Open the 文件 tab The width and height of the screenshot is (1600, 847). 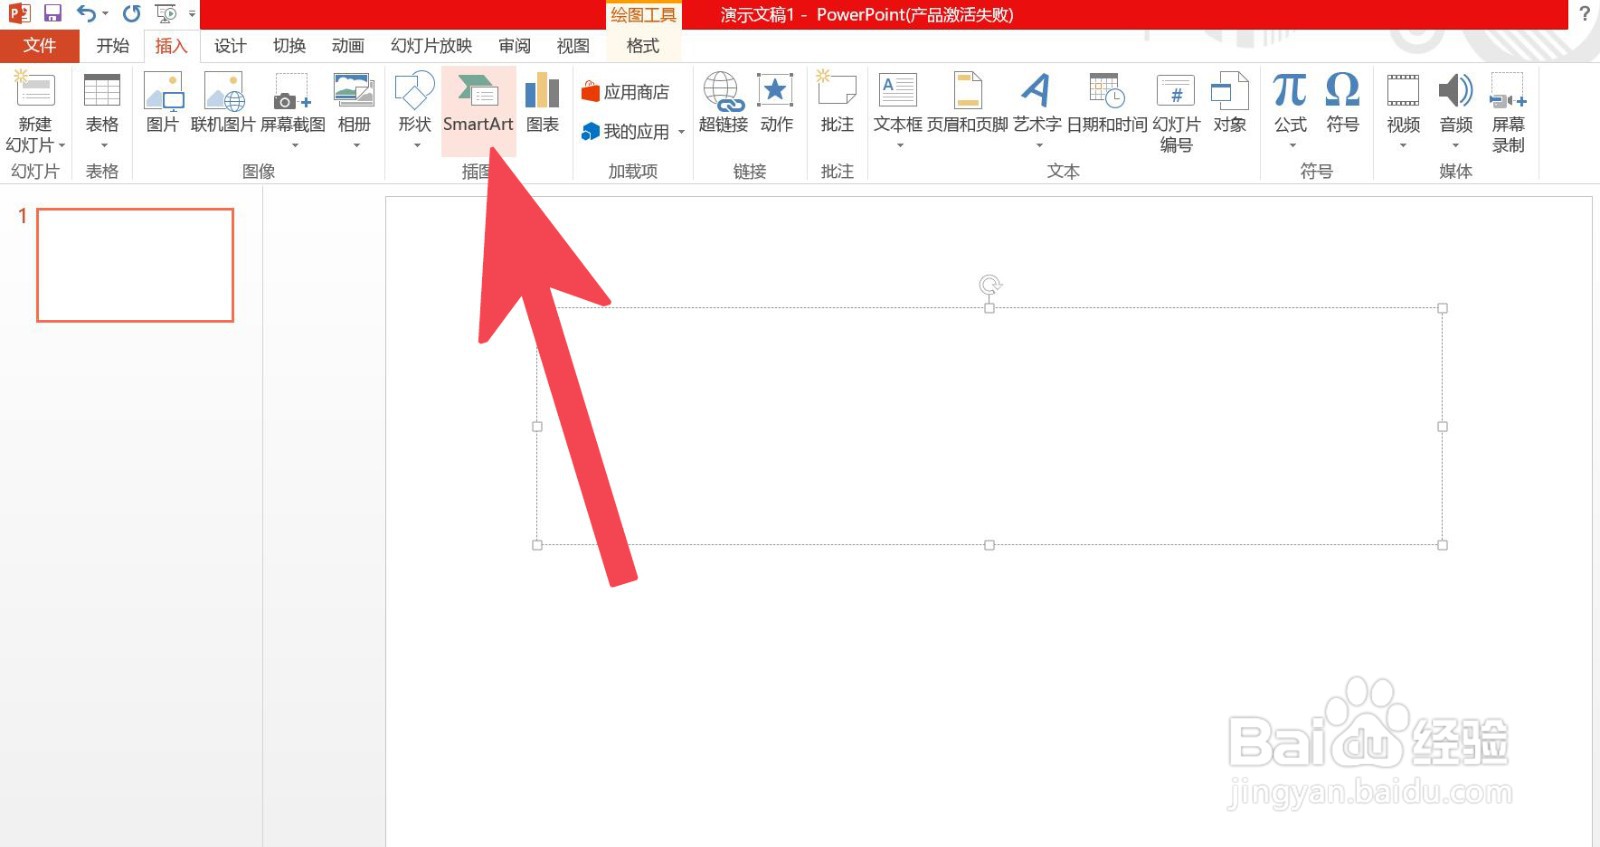click(40, 46)
